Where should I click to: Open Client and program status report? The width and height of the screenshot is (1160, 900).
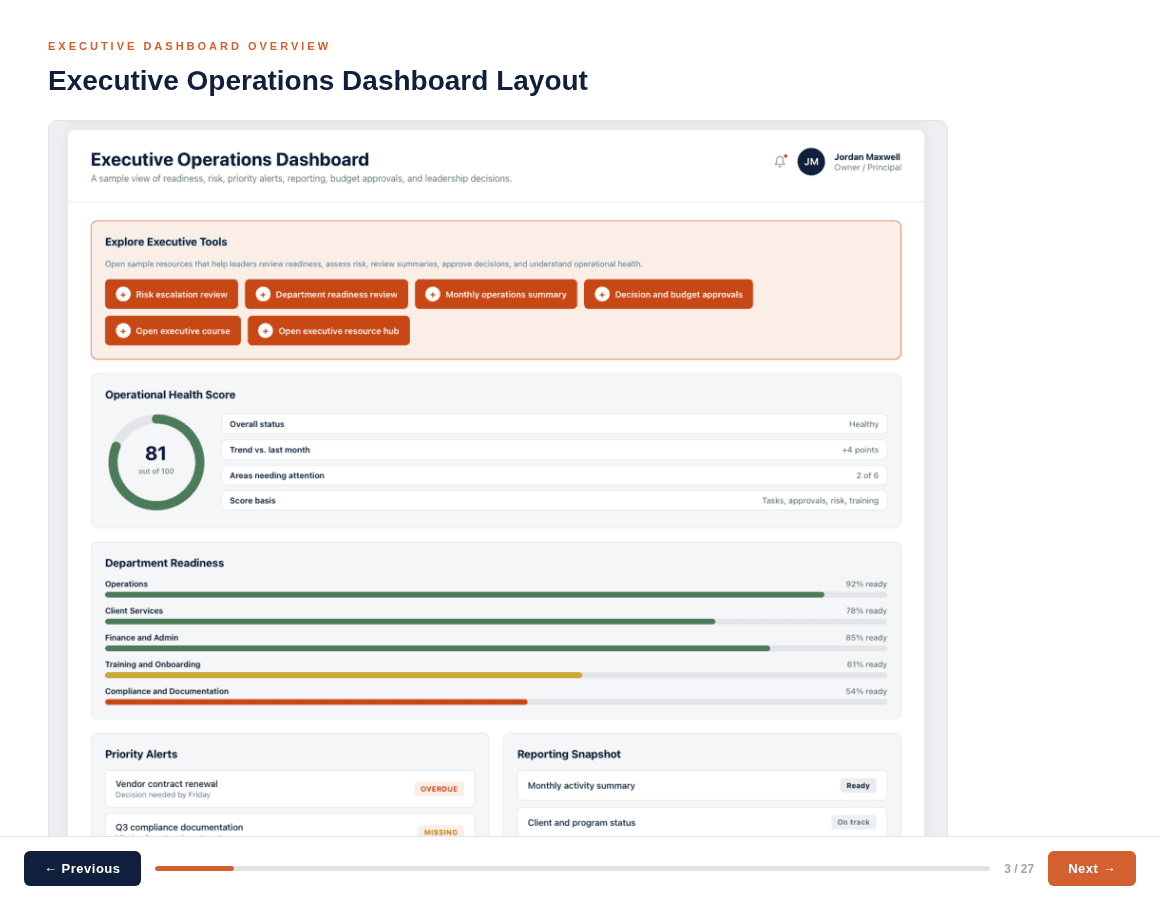click(702, 822)
